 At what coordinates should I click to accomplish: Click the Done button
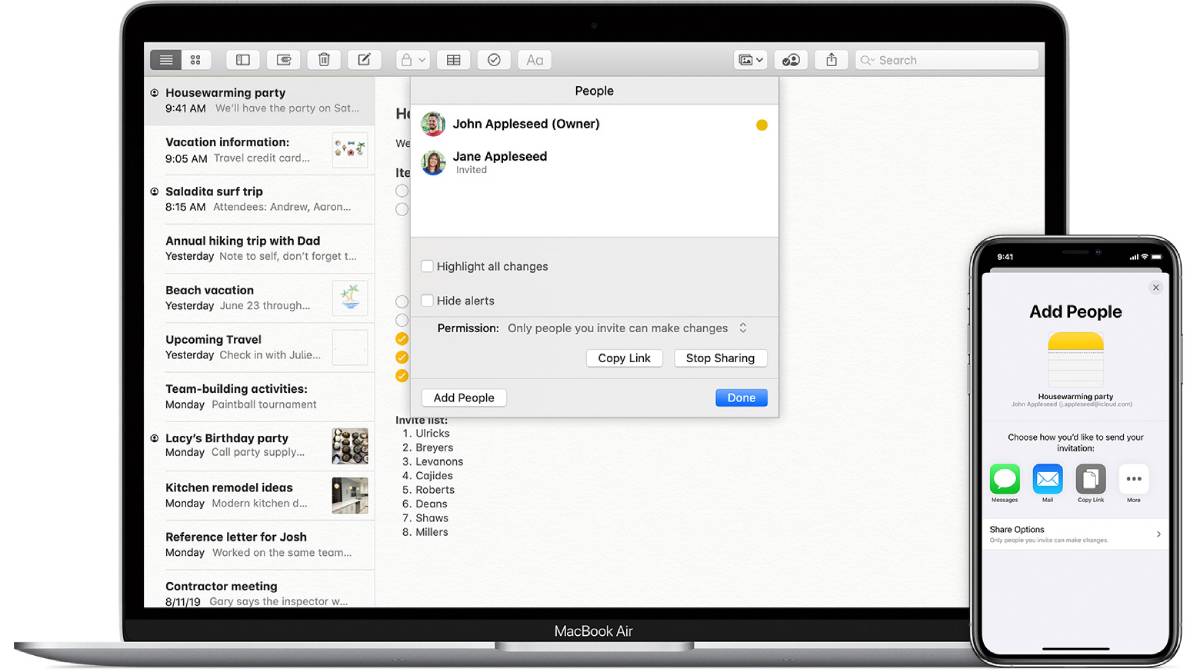click(x=741, y=398)
